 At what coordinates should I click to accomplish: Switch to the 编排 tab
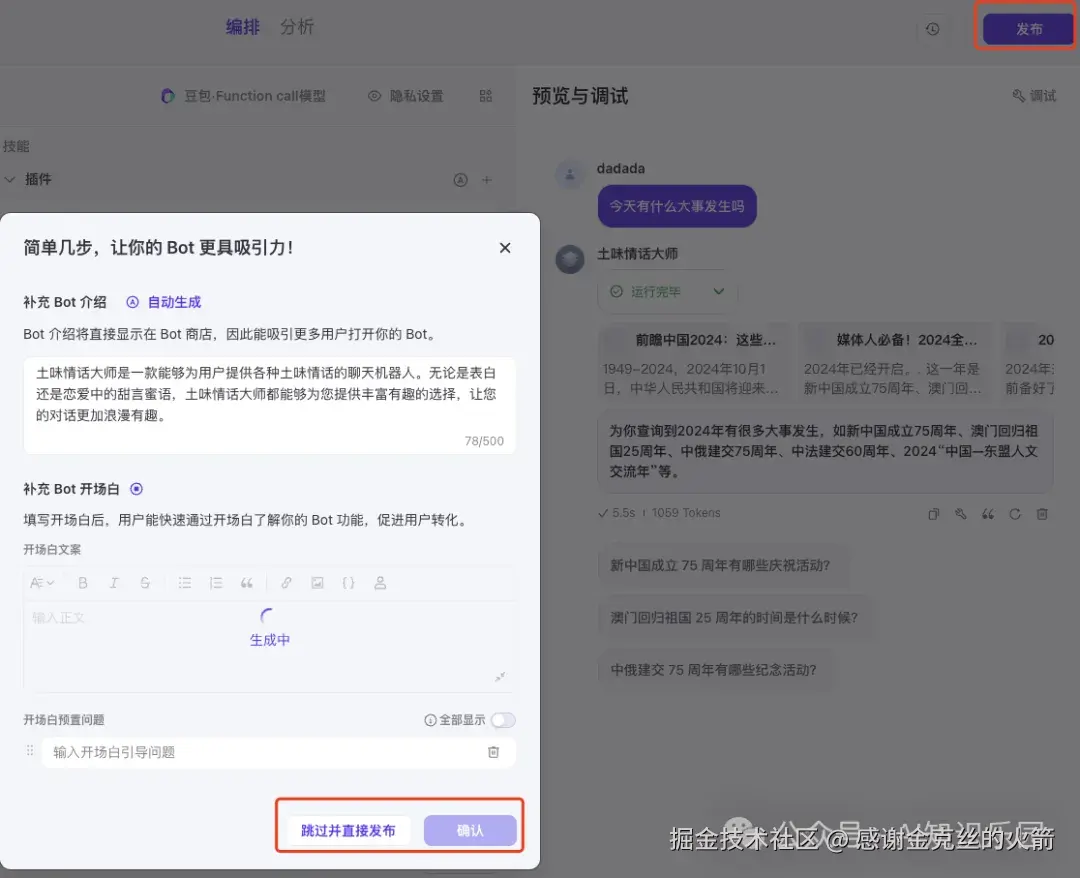pos(243,27)
